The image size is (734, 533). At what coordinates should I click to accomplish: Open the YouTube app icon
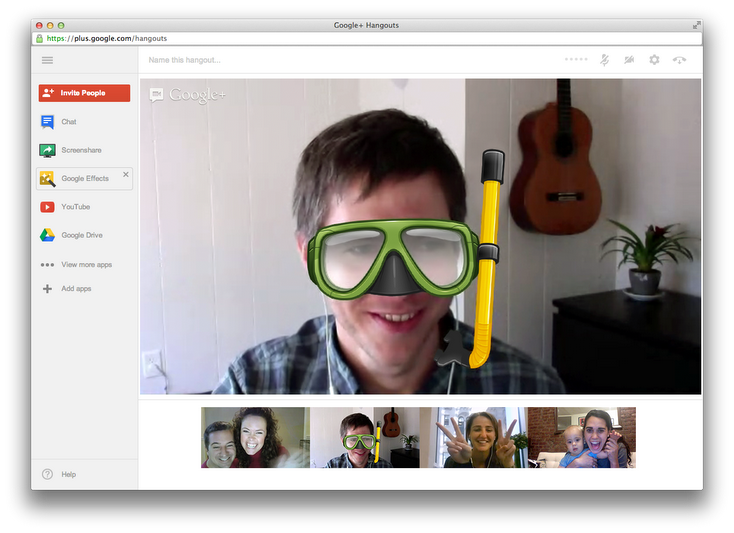point(47,207)
